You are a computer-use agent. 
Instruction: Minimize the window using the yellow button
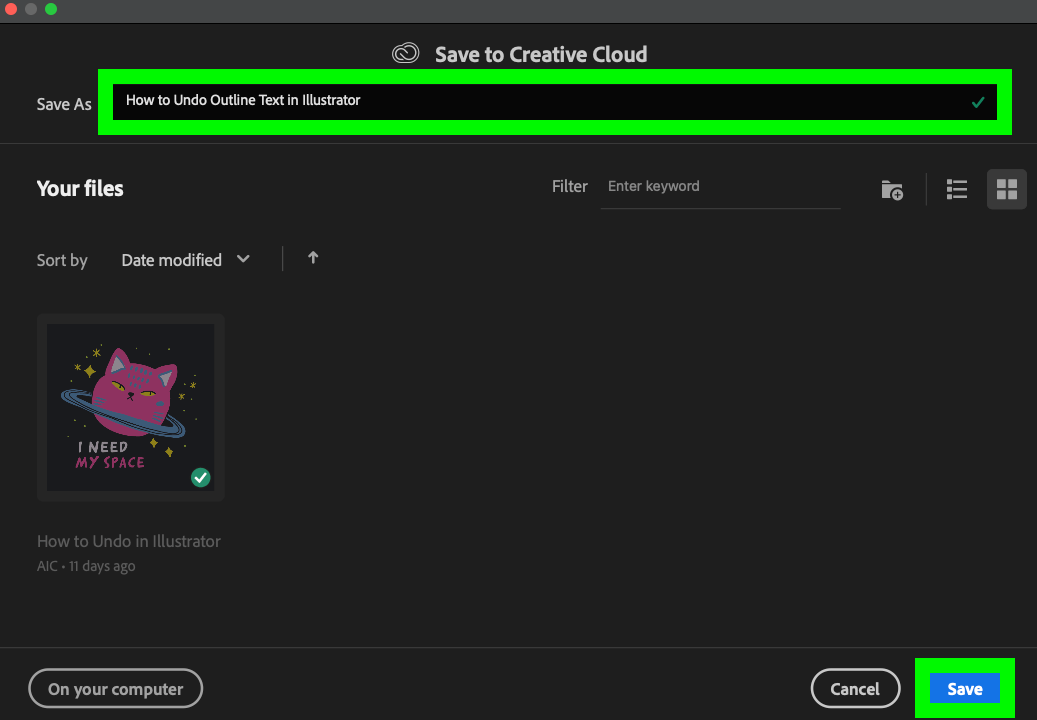tap(31, 9)
